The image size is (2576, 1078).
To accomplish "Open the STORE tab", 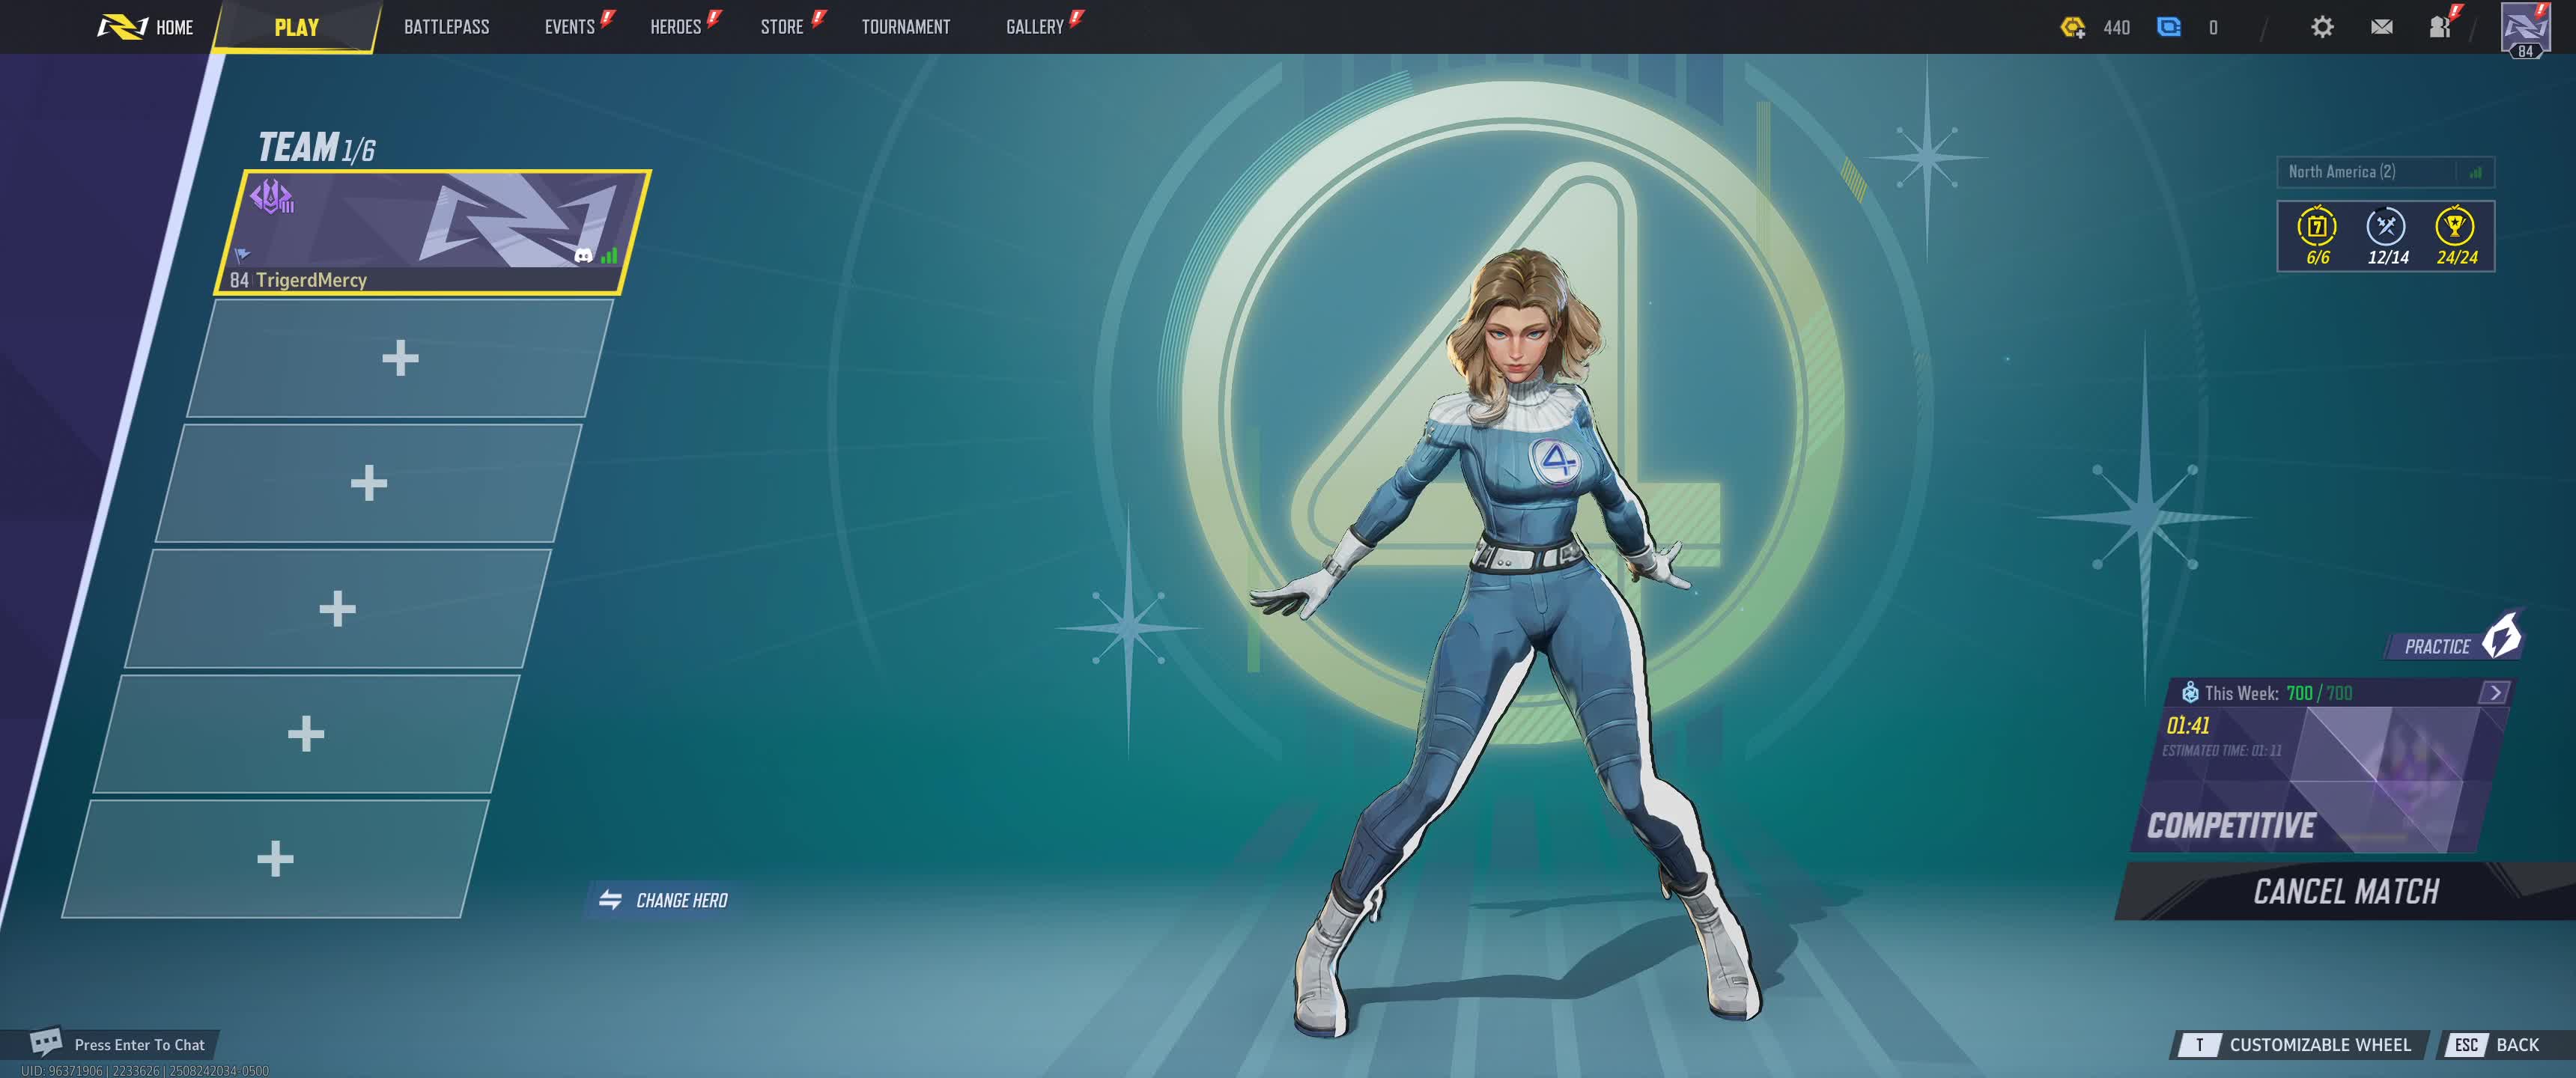I will pos(782,27).
